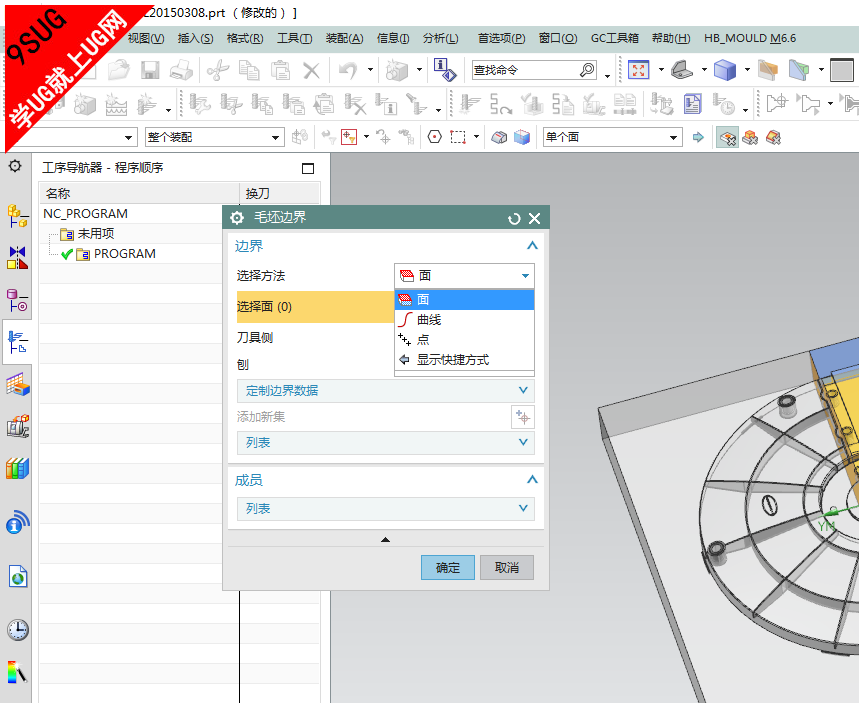859x703 pixels.
Task: Open the HD3D info sidebar icon
Action: [18, 522]
